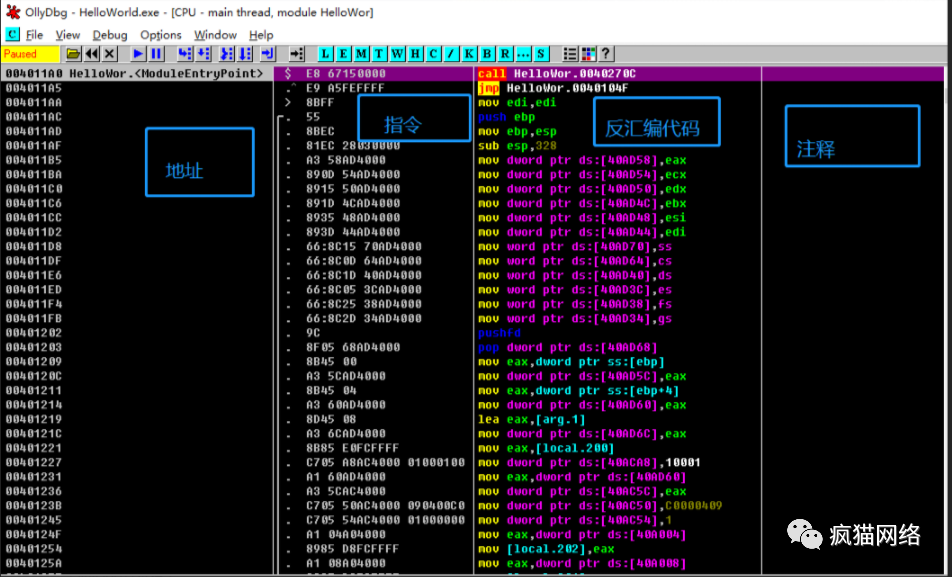The width and height of the screenshot is (952, 577).
Task: Show the Memory map with M button
Action: (x=361, y=54)
